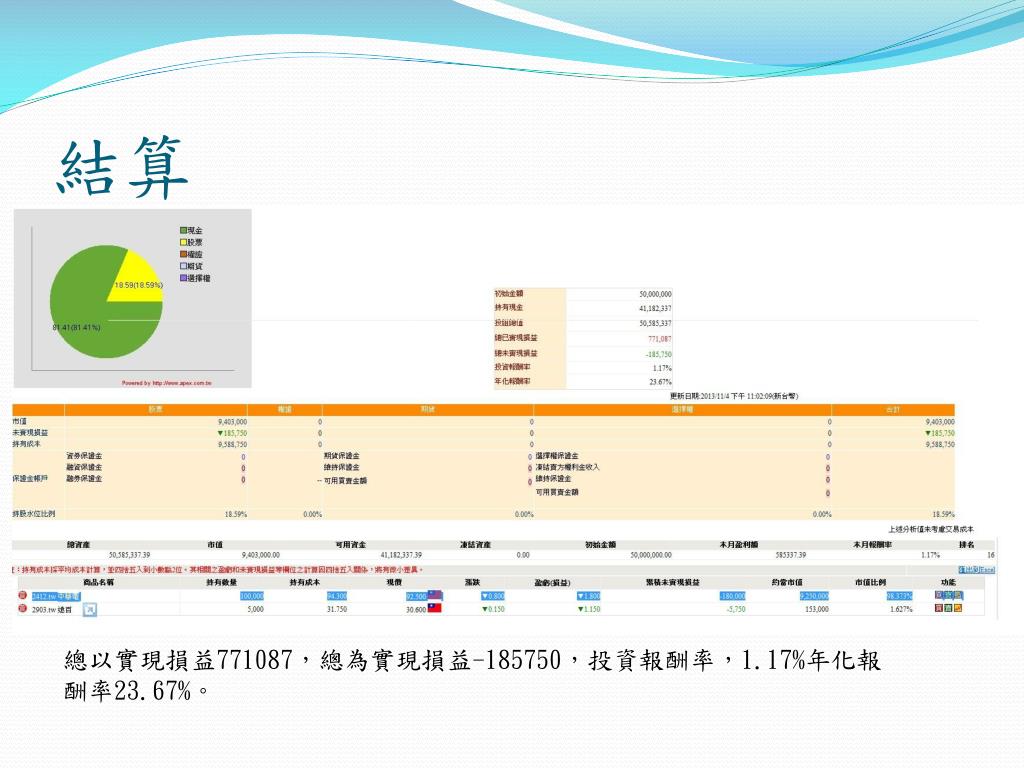The height and width of the screenshot is (768, 1024).
Task: Click the orange chart icon for 2903.tw
Action: coord(958,608)
